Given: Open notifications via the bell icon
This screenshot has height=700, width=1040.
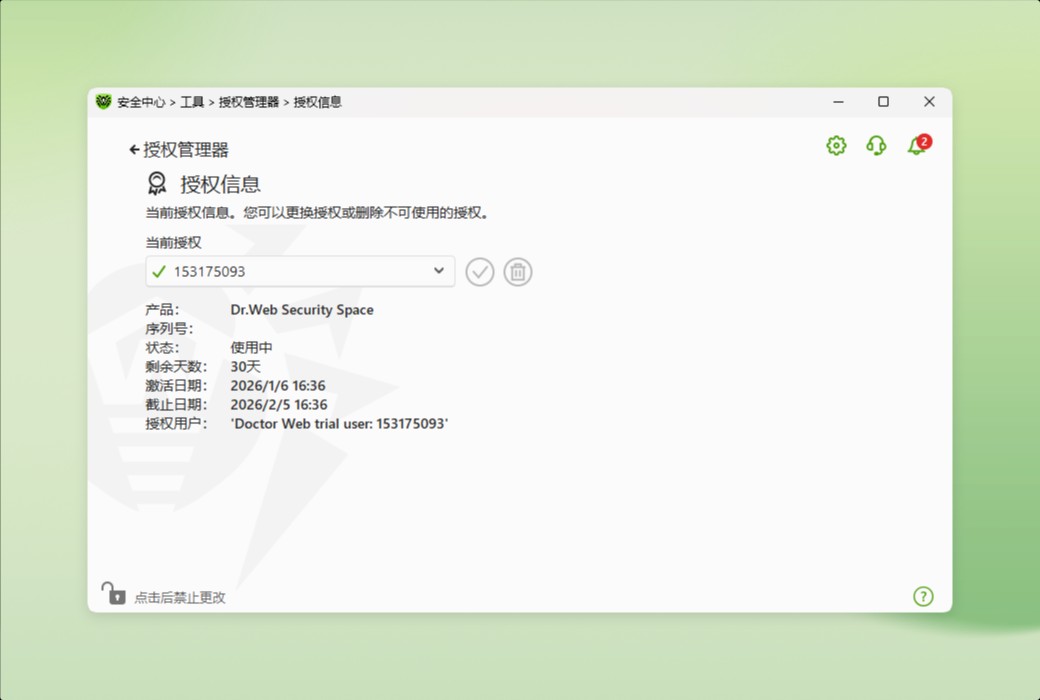Looking at the screenshot, I should 915,147.
